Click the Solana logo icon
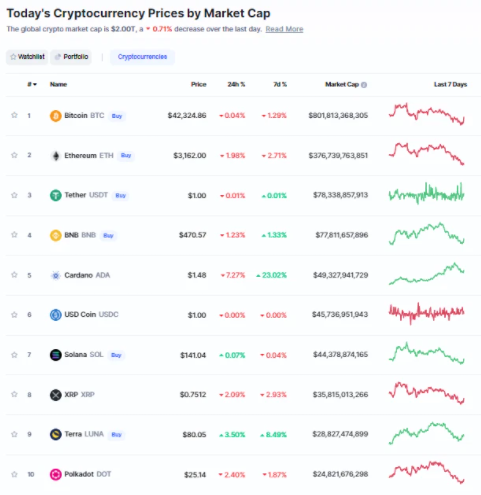Image resolution: width=481 pixels, height=495 pixels. (56, 355)
